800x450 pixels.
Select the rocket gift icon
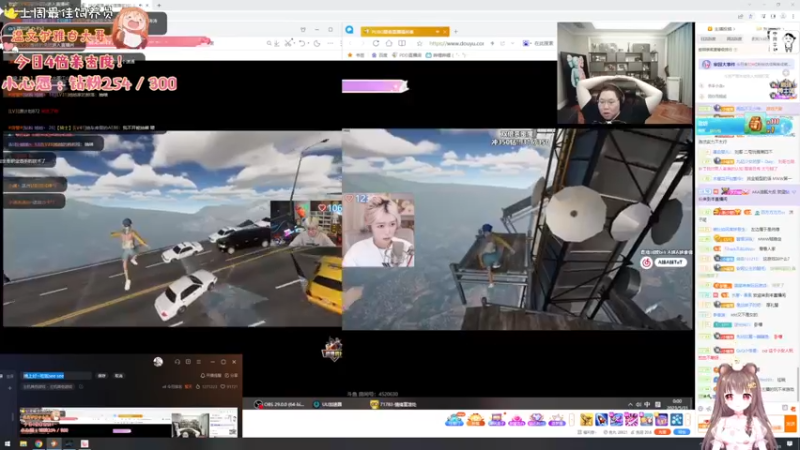point(602,419)
